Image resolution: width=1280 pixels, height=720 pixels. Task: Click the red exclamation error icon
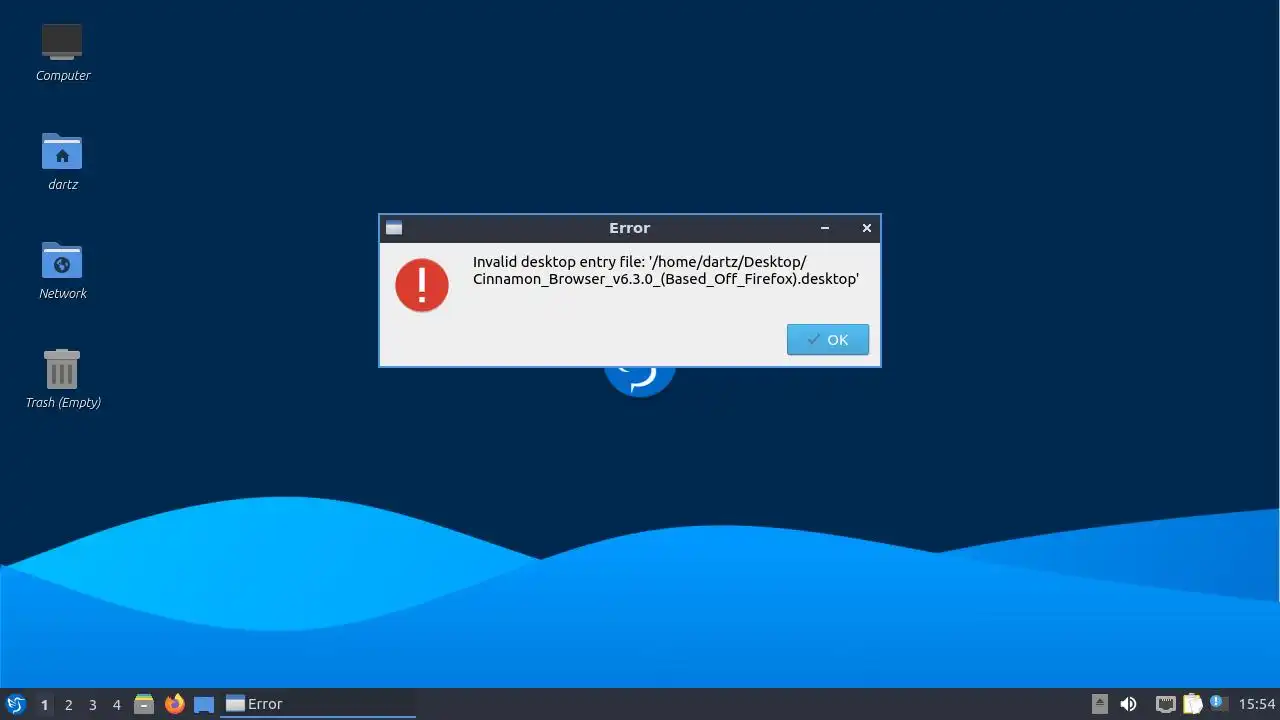pyautogui.click(x=422, y=285)
